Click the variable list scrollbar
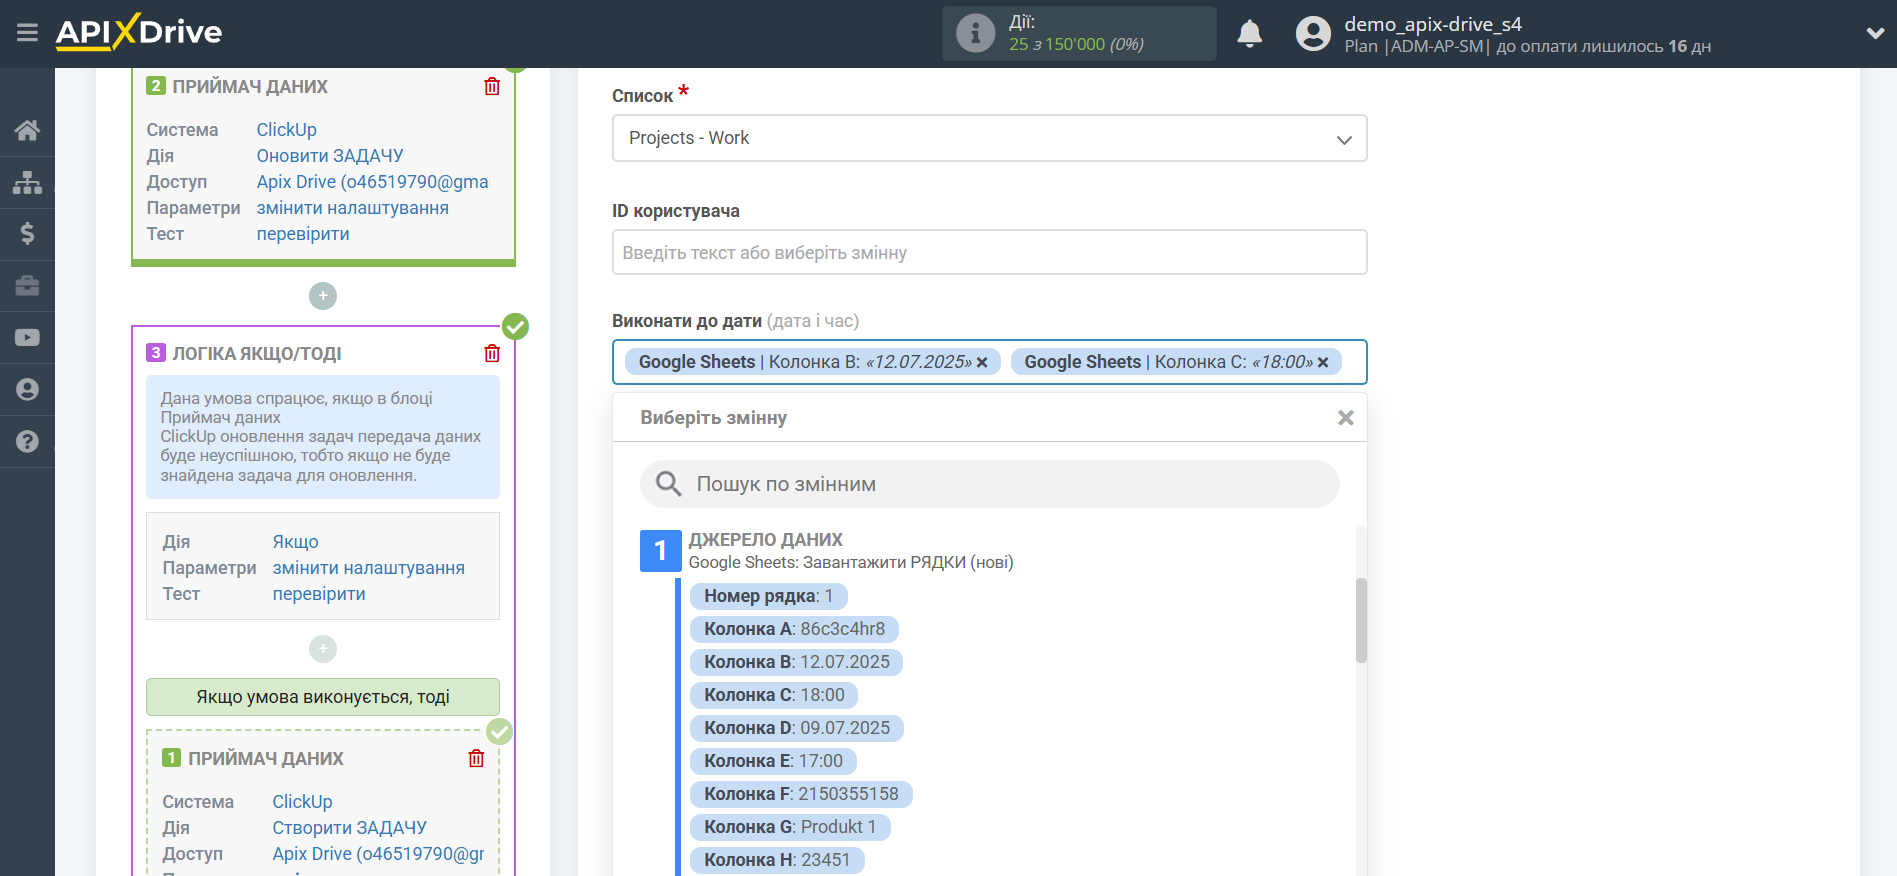The image size is (1897, 876). pyautogui.click(x=1361, y=620)
